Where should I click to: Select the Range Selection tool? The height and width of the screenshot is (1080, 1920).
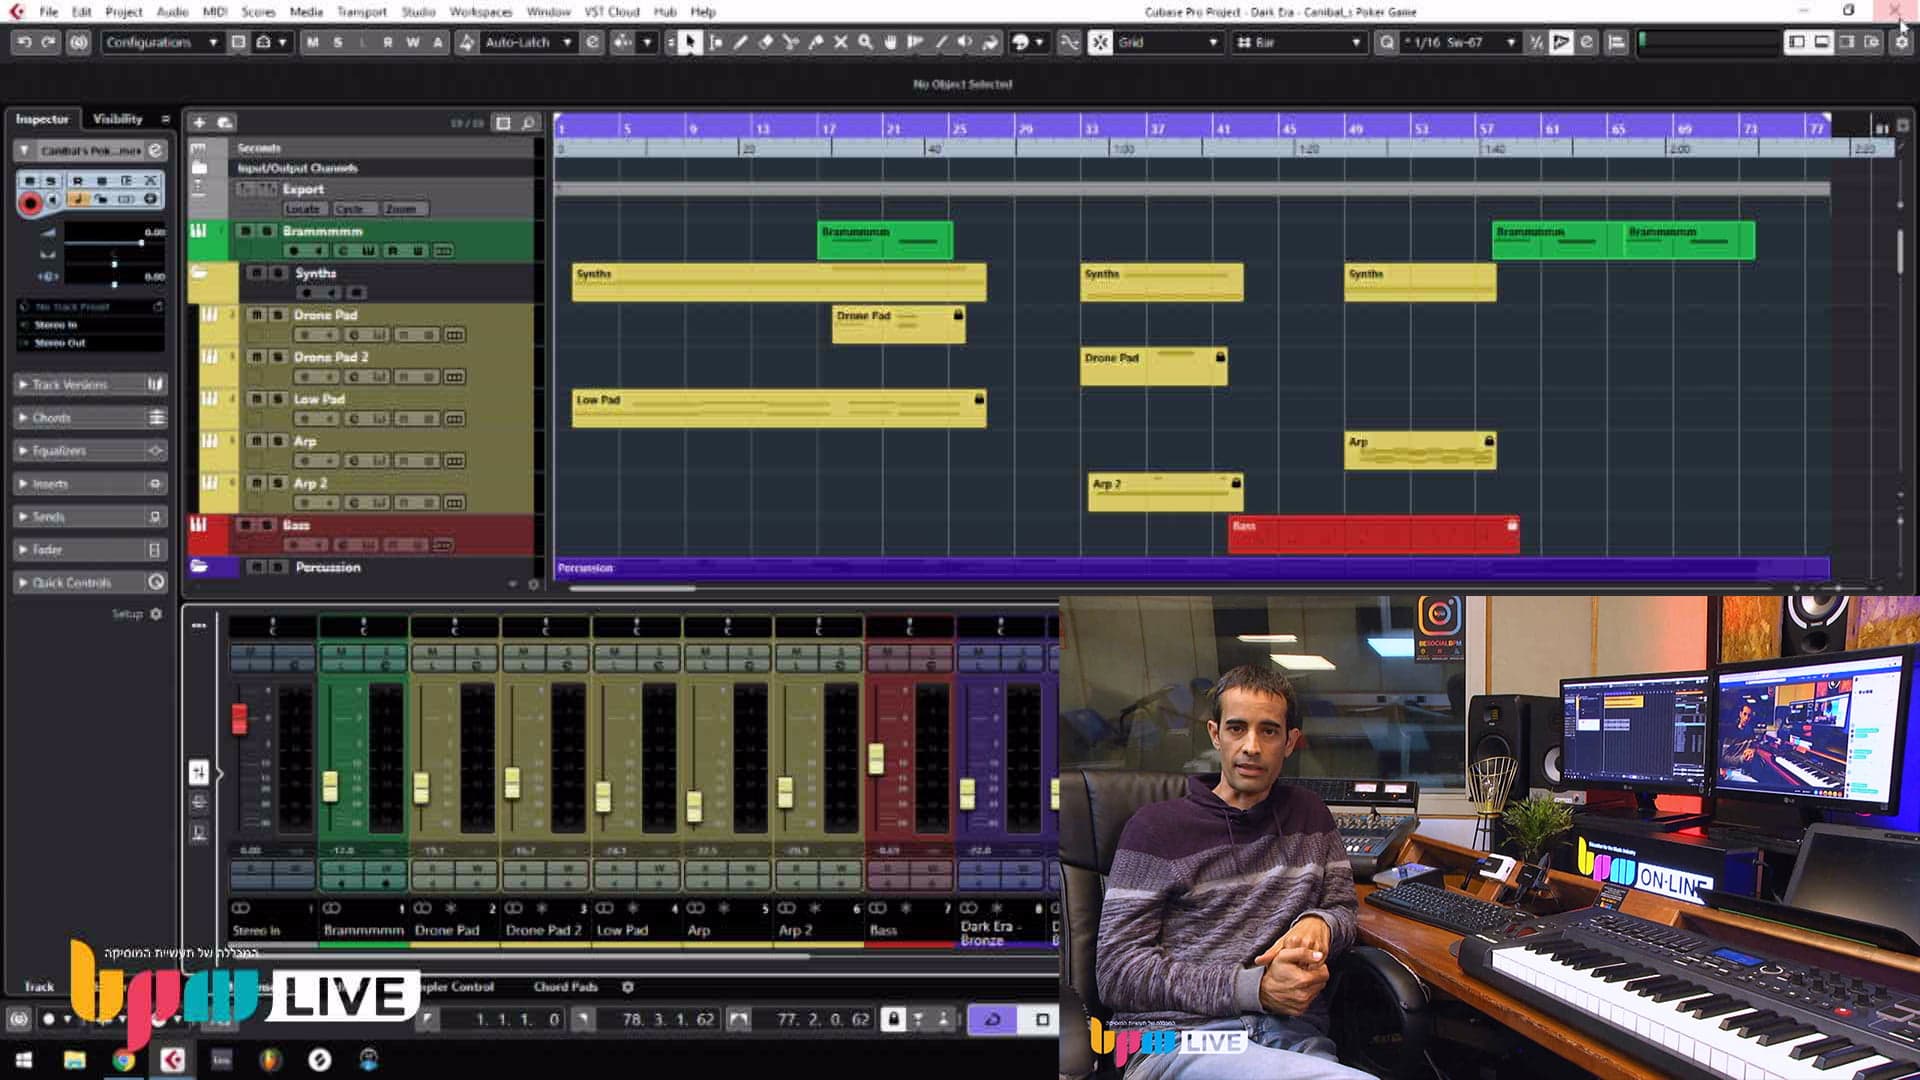pyautogui.click(x=716, y=42)
